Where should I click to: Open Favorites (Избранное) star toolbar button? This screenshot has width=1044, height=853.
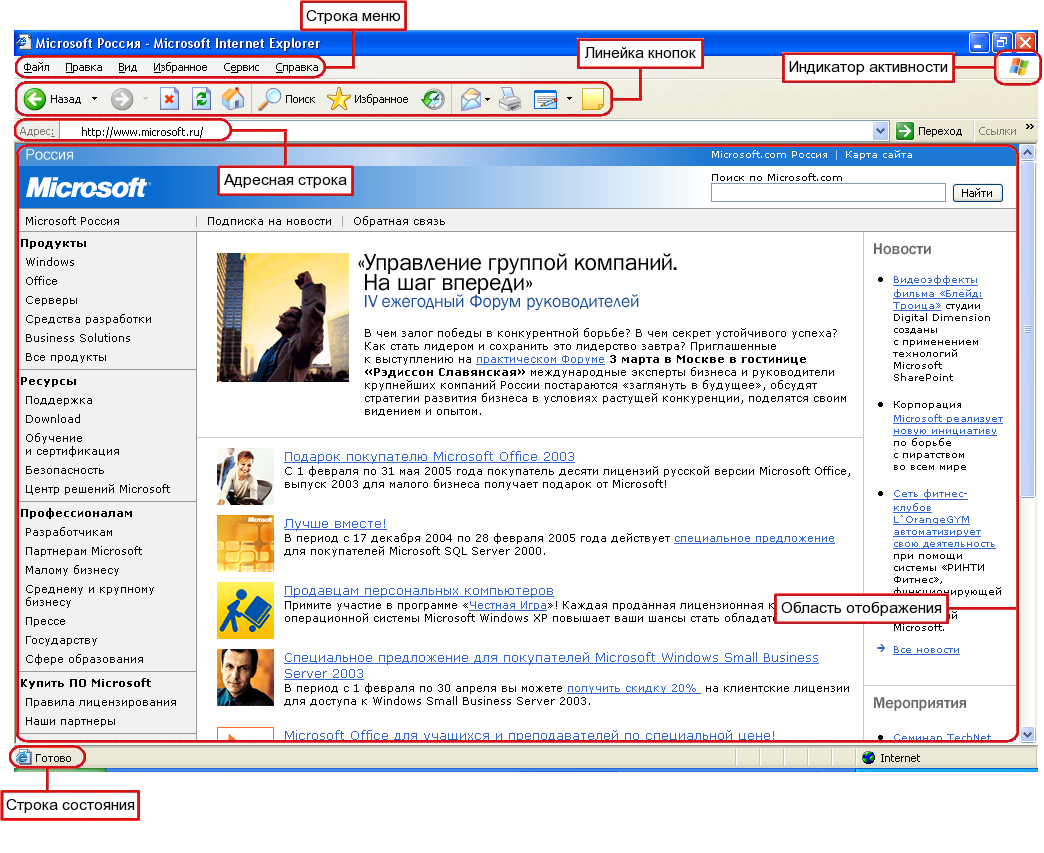click(368, 99)
